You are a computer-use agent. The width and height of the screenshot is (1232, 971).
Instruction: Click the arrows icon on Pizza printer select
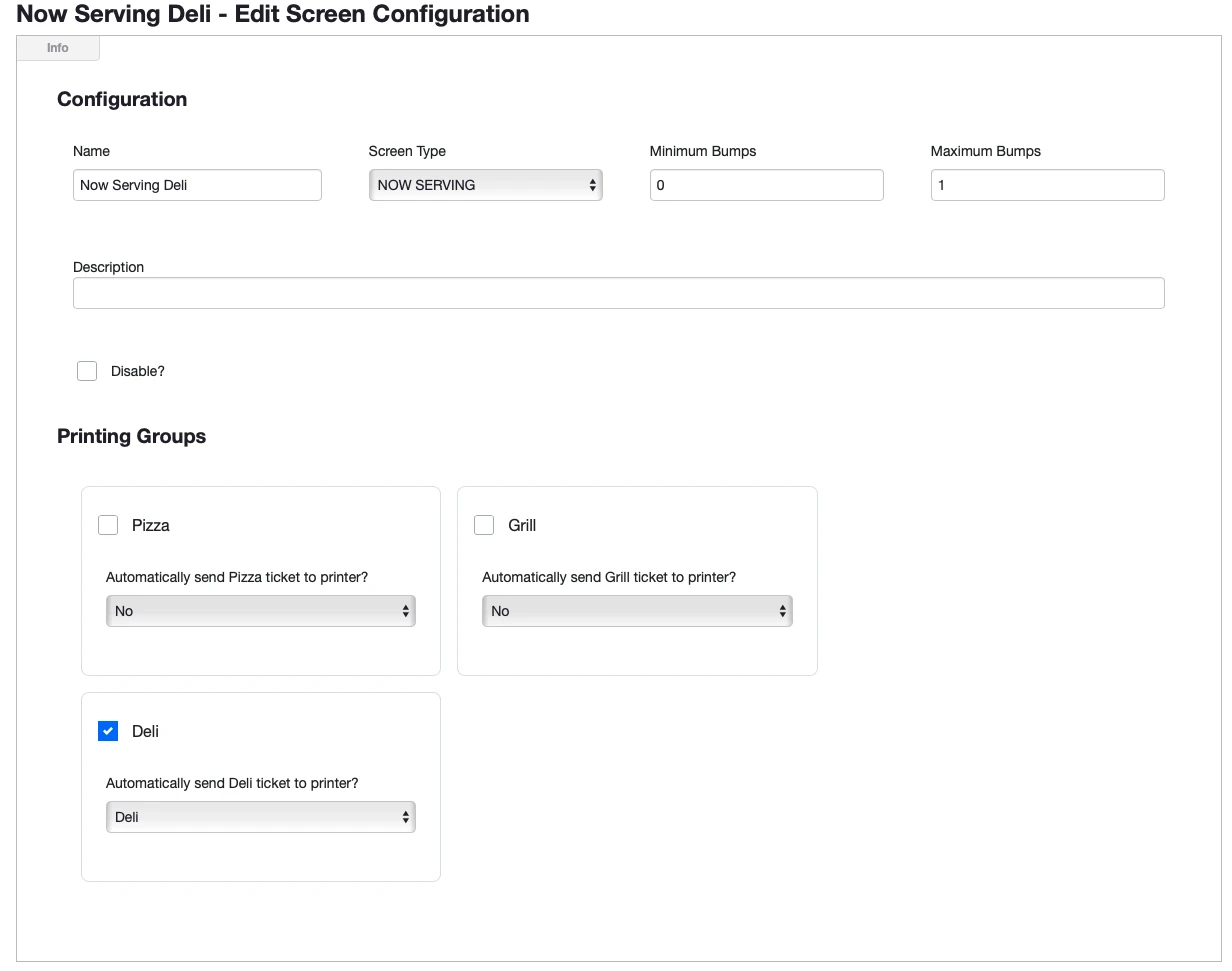[408, 610]
